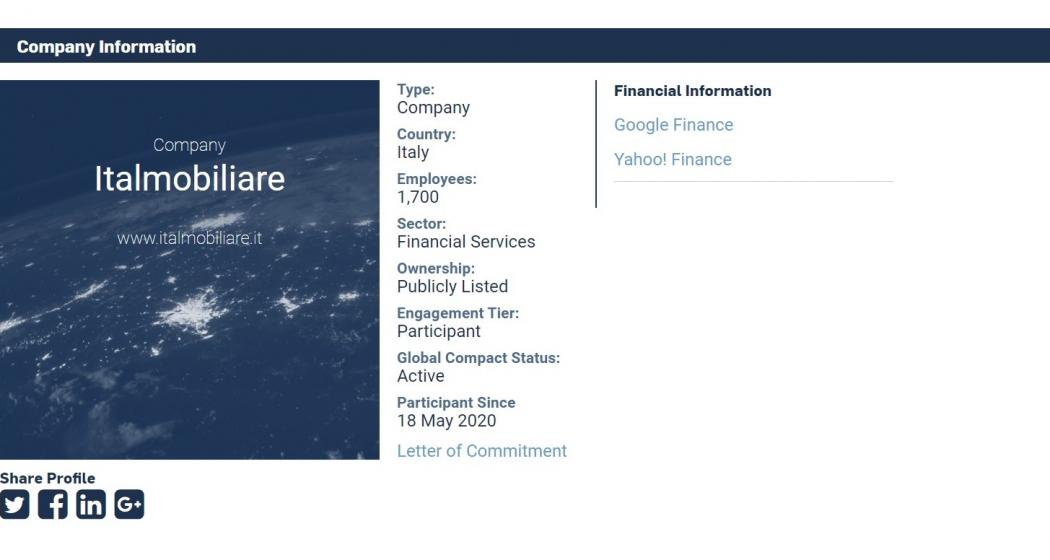Click the 'Participant Since' label
Viewport: 1050px width, 560px height.
(456, 403)
